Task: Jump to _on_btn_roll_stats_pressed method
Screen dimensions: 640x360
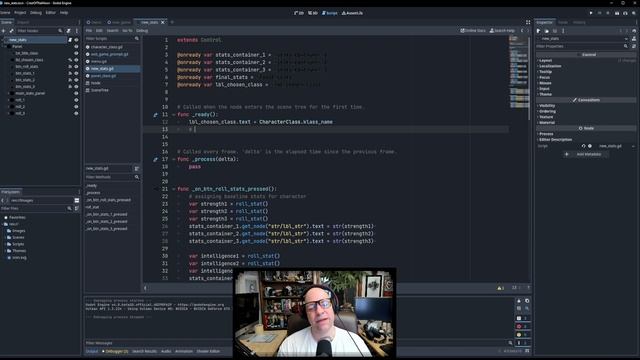Action: click(108, 200)
